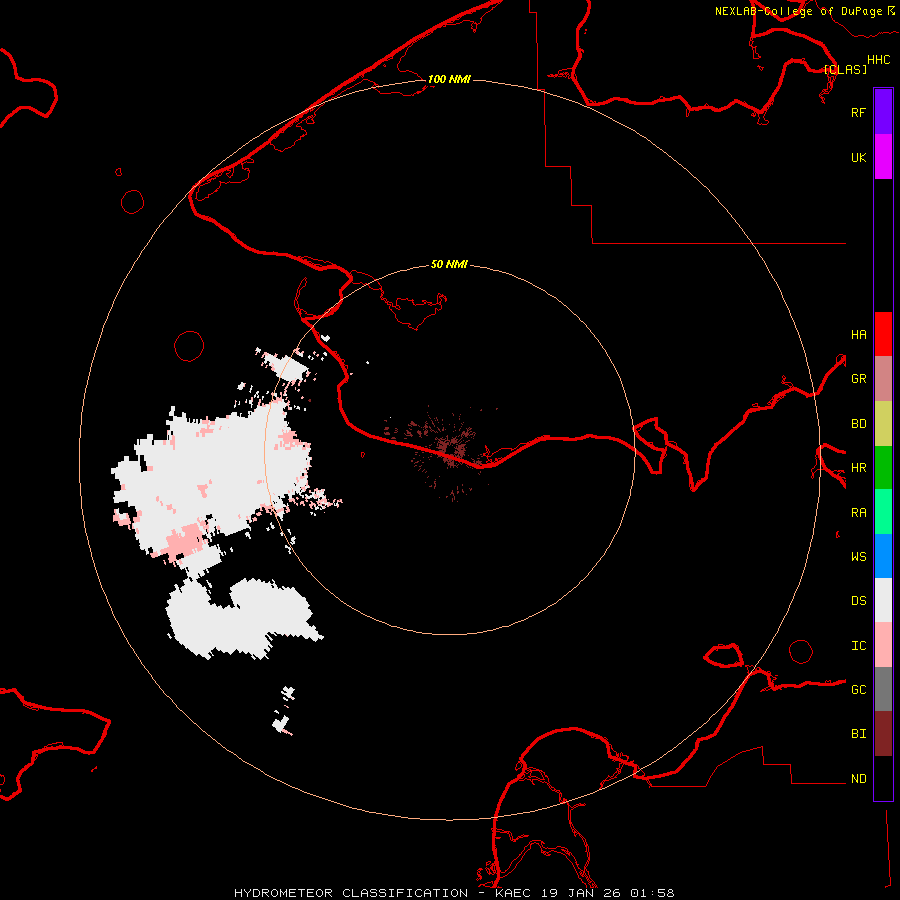Select the GC gray legend swatch

tap(883, 689)
